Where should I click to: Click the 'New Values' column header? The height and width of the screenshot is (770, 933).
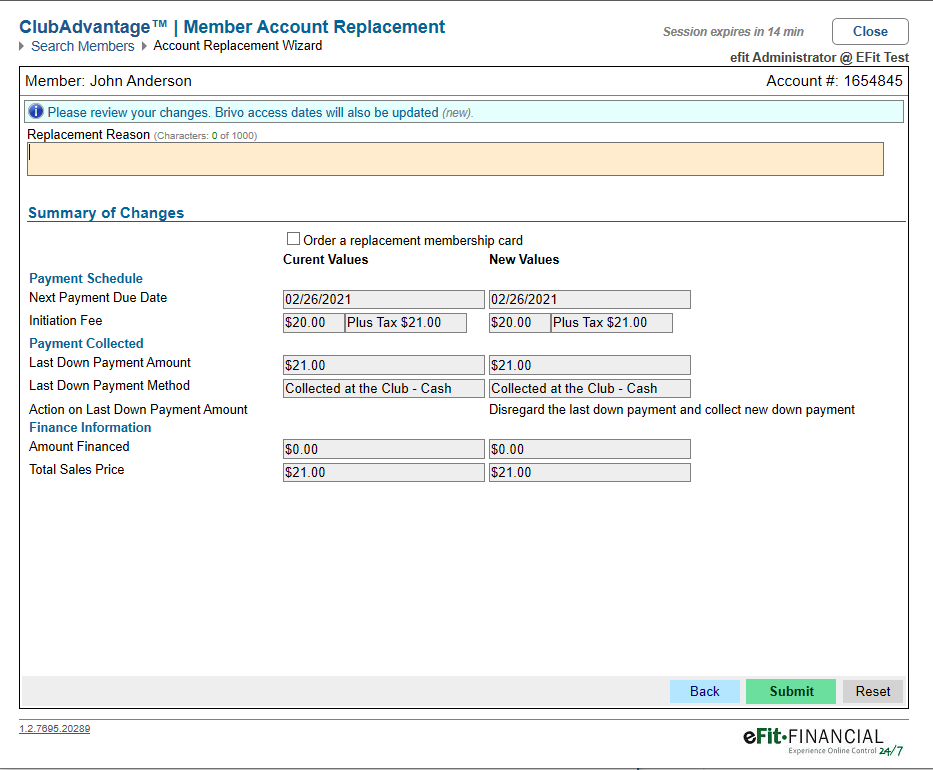tap(524, 259)
